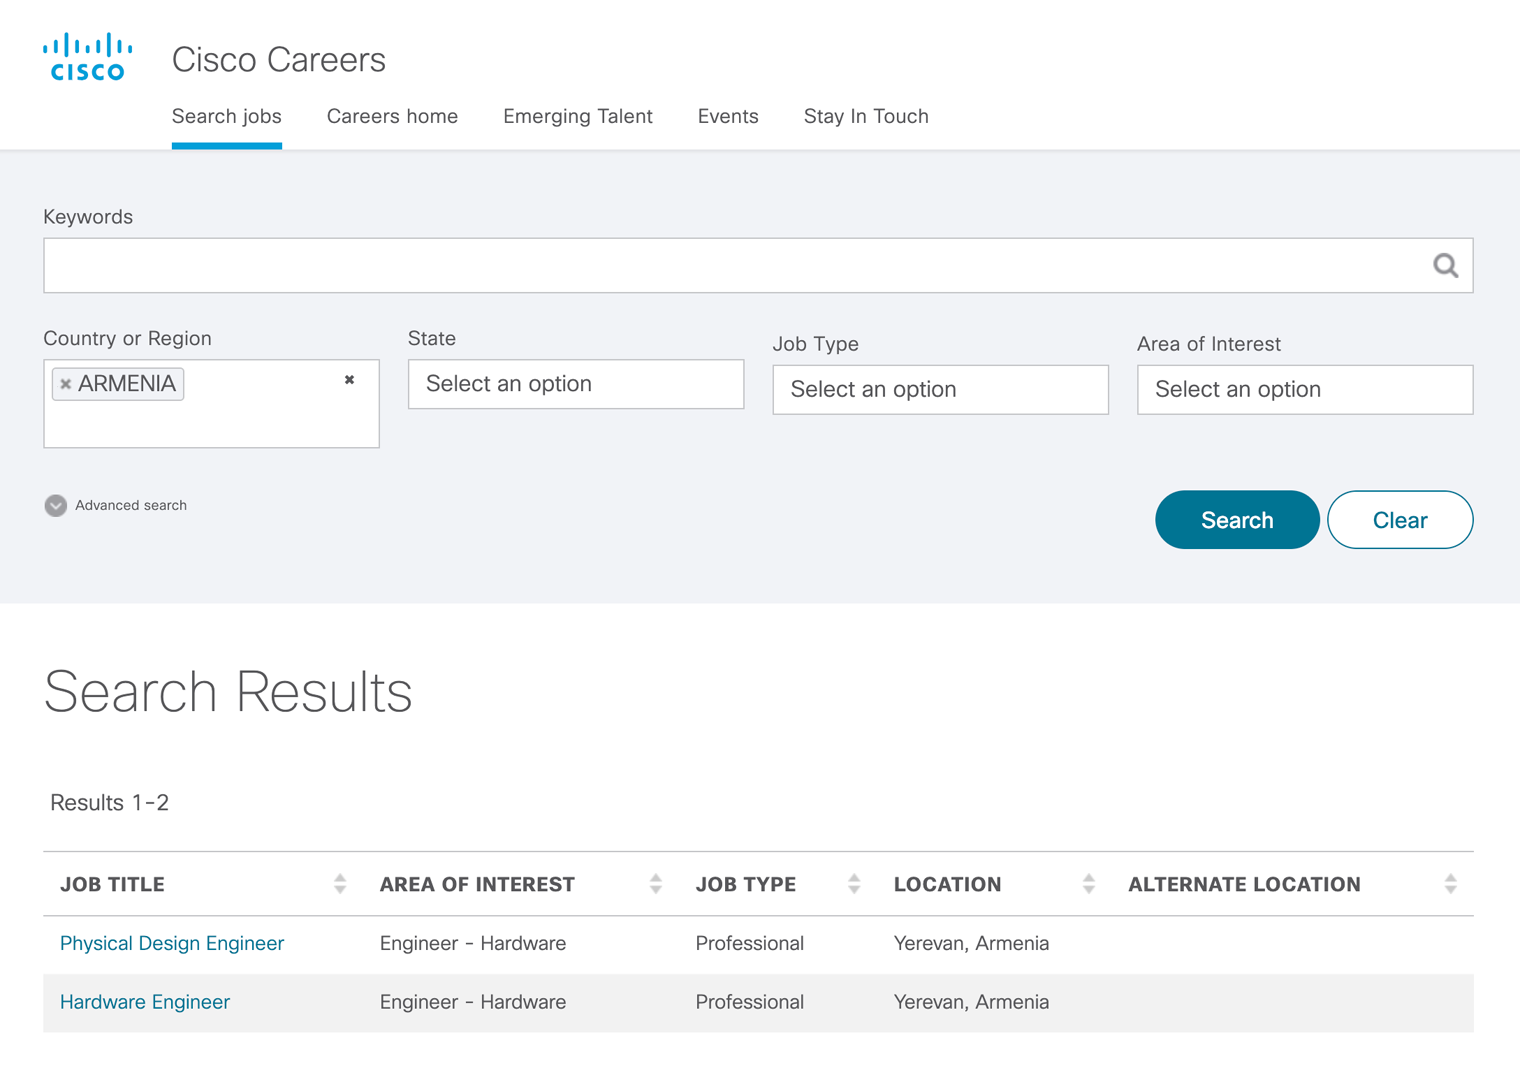Sort results by Job Type
1520x1089 pixels.
tap(854, 884)
